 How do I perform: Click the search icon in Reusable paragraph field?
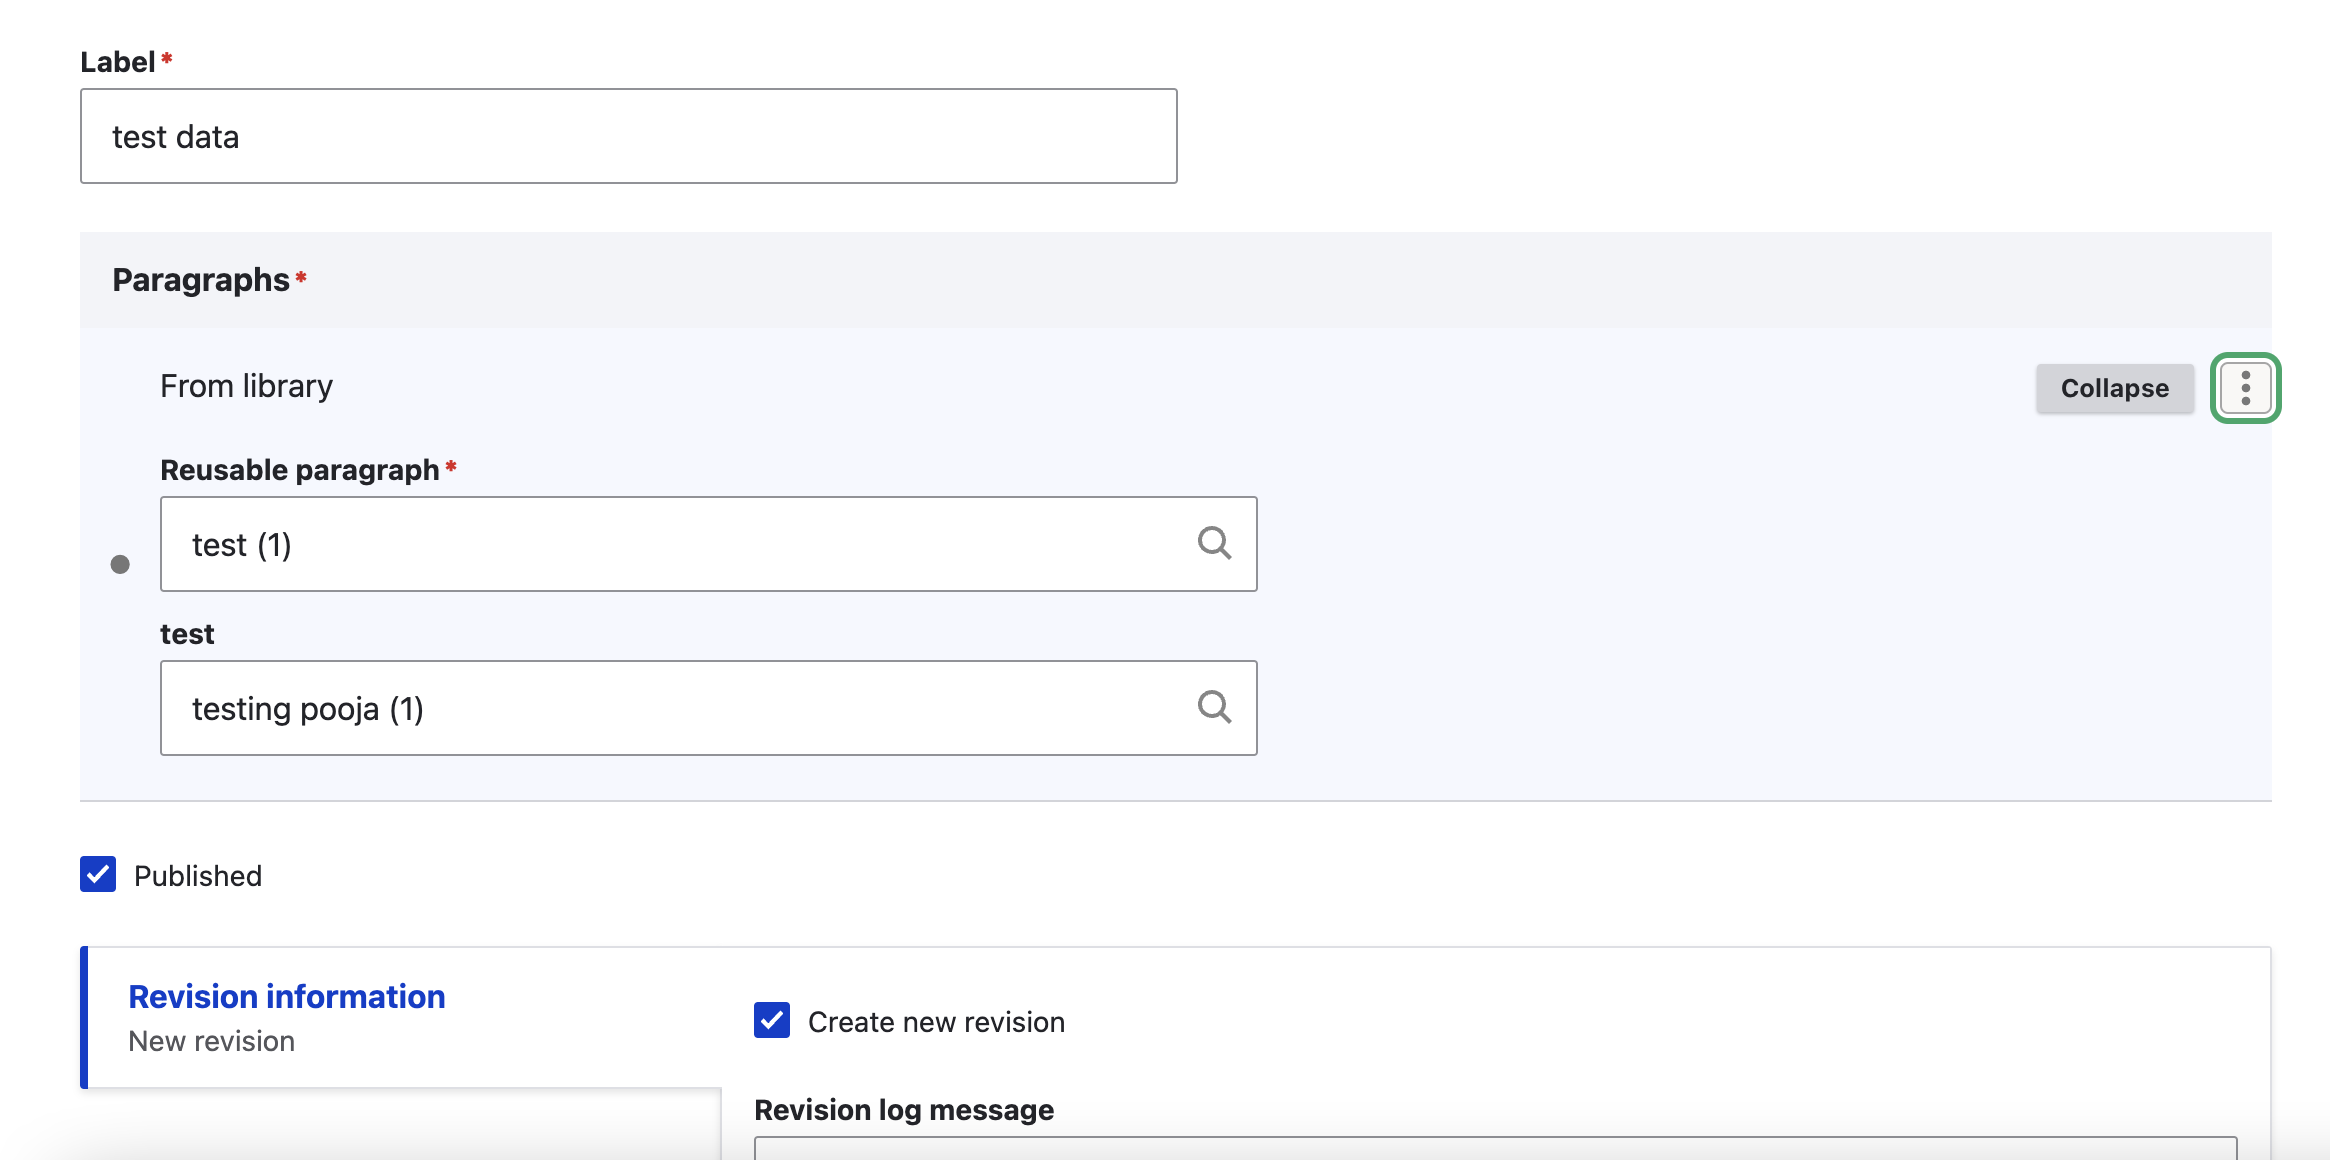click(x=1214, y=544)
